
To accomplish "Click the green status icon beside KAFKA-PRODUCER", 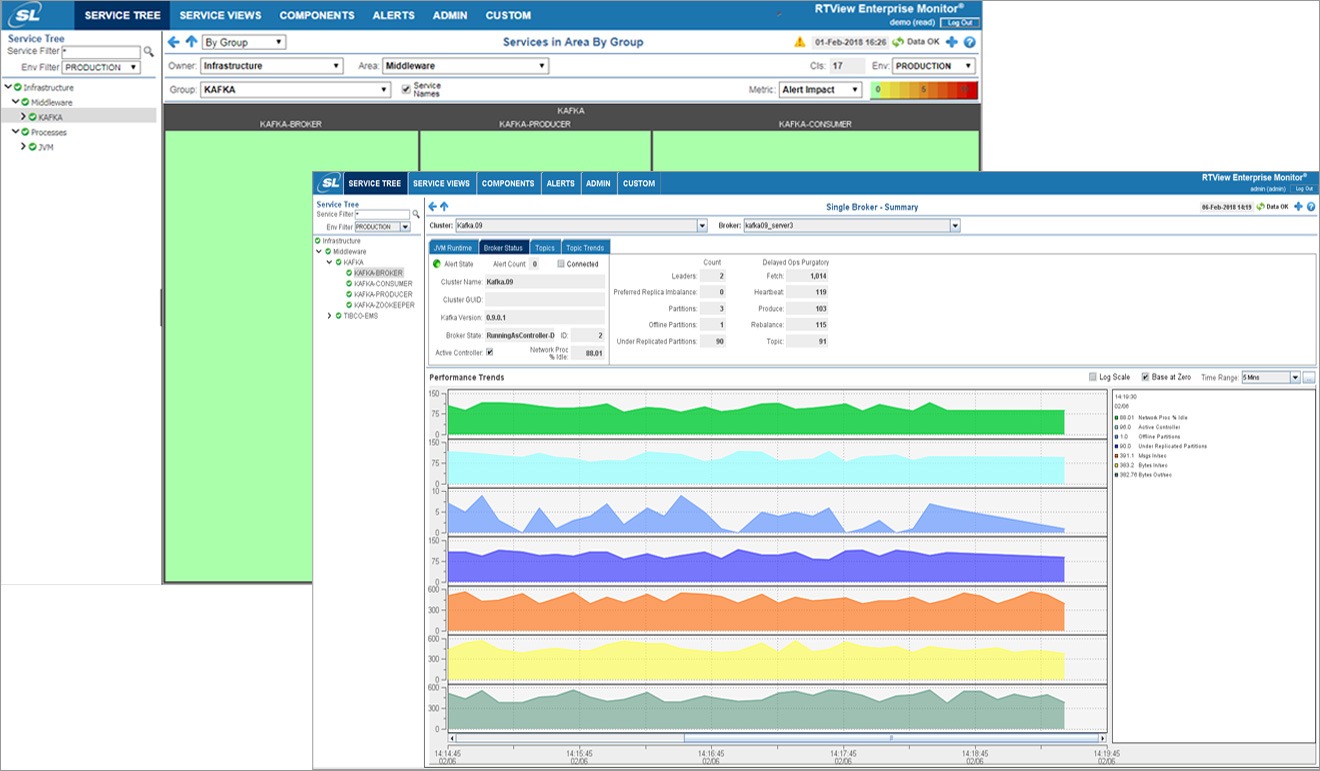I will [349, 295].
